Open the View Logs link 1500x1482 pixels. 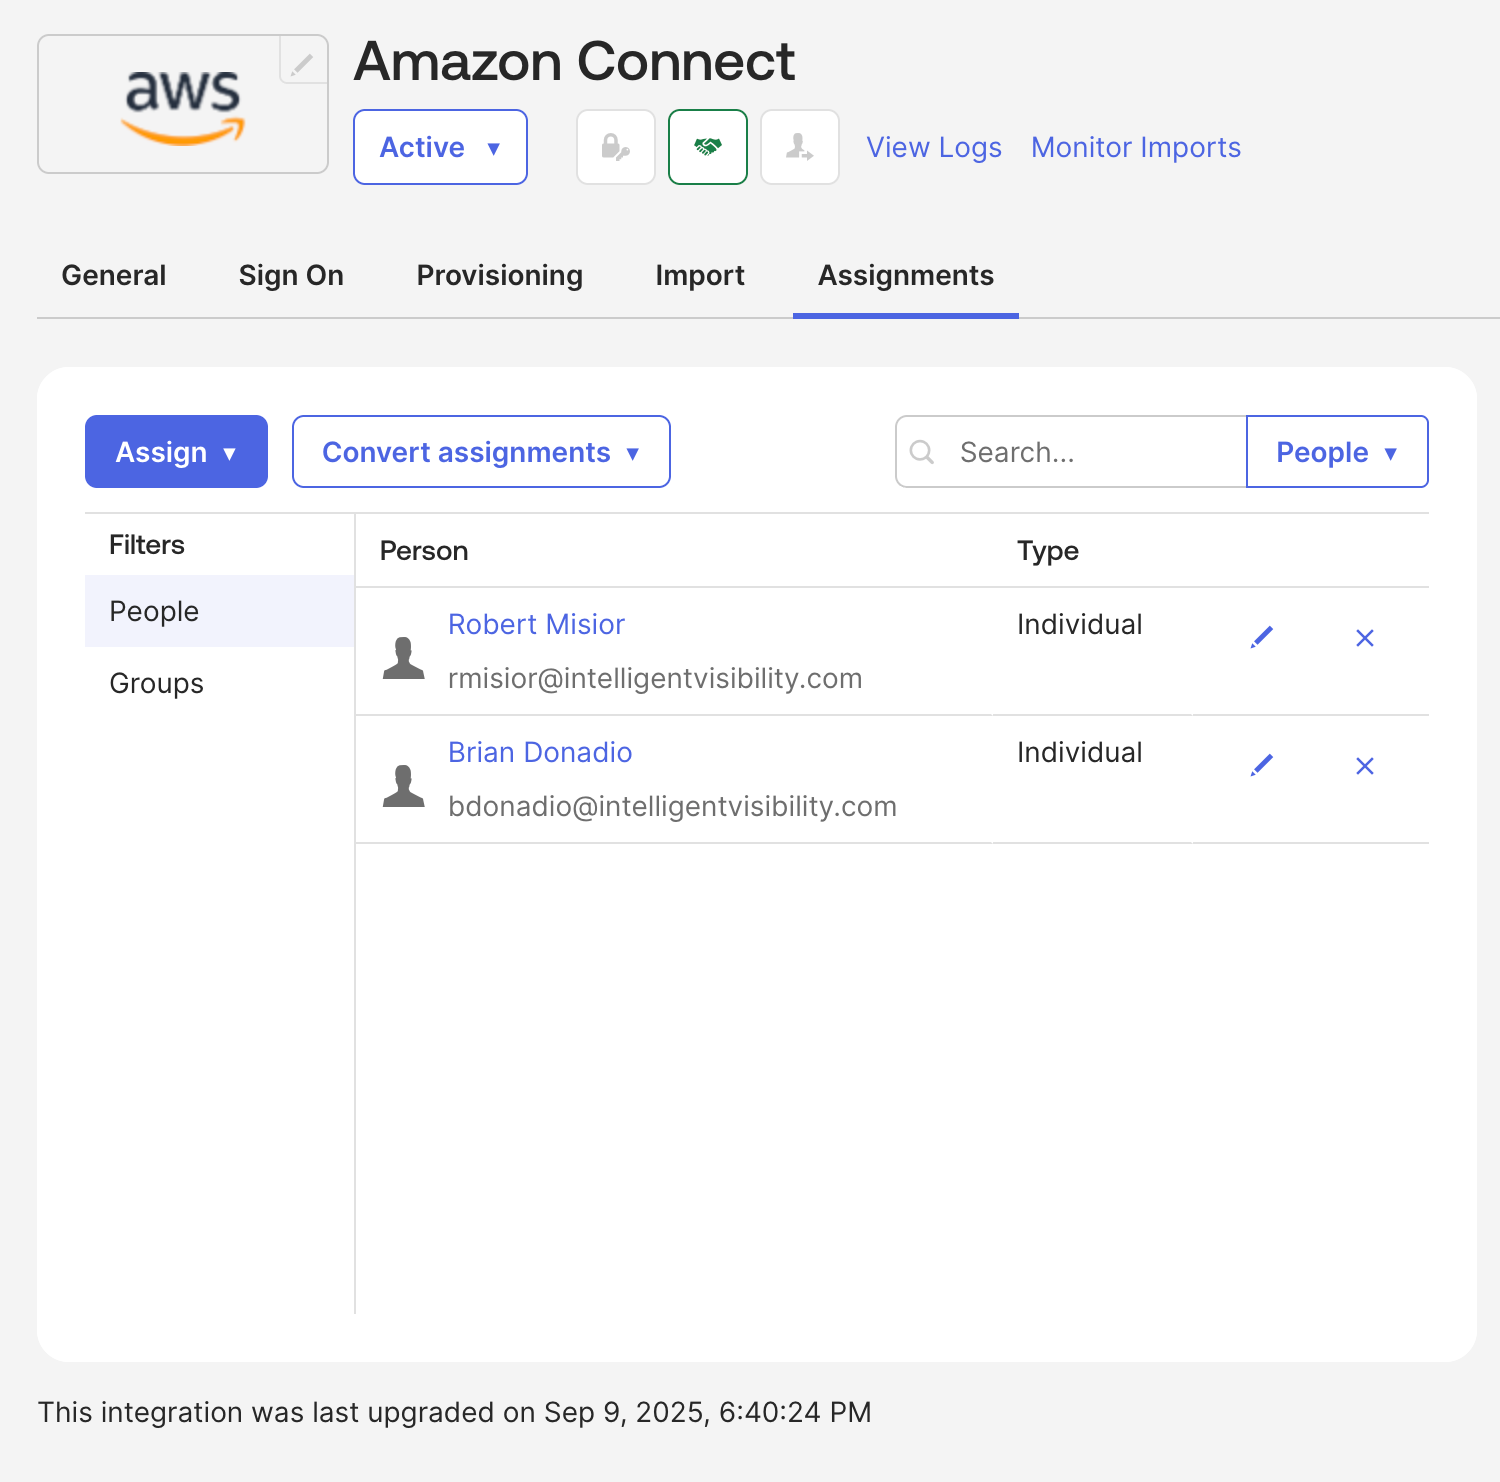933,148
